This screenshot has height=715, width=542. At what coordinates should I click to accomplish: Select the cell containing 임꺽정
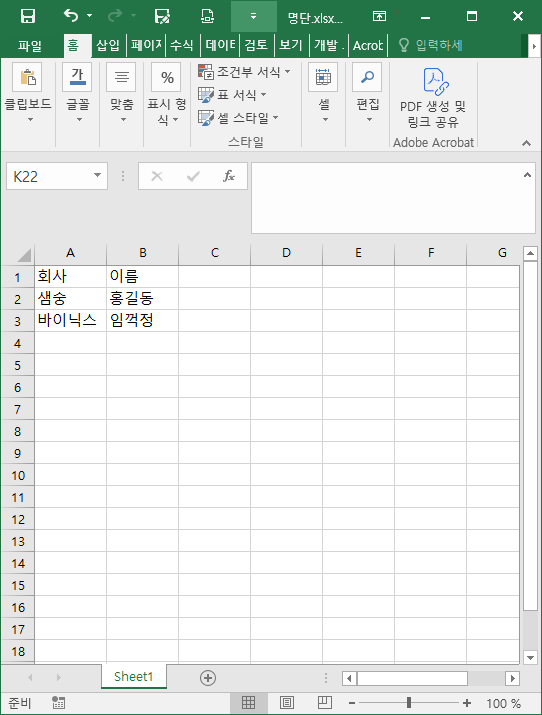click(x=142, y=321)
